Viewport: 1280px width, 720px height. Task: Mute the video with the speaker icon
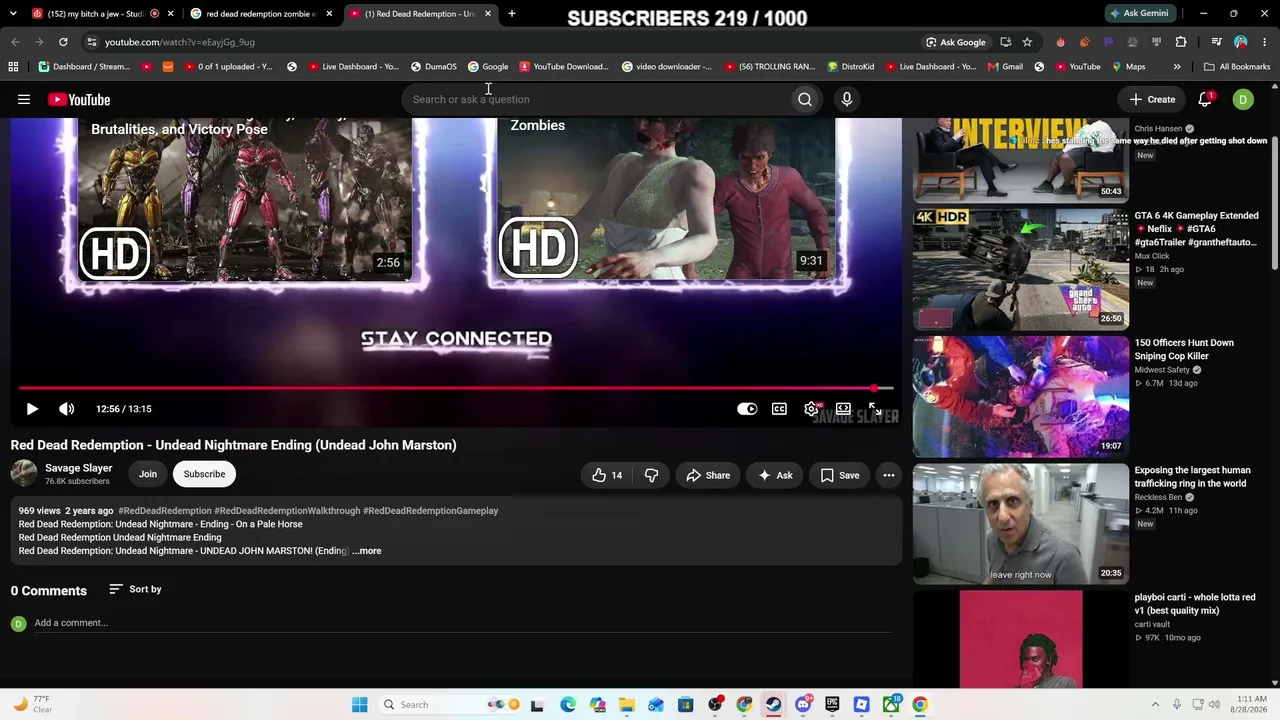click(66, 409)
